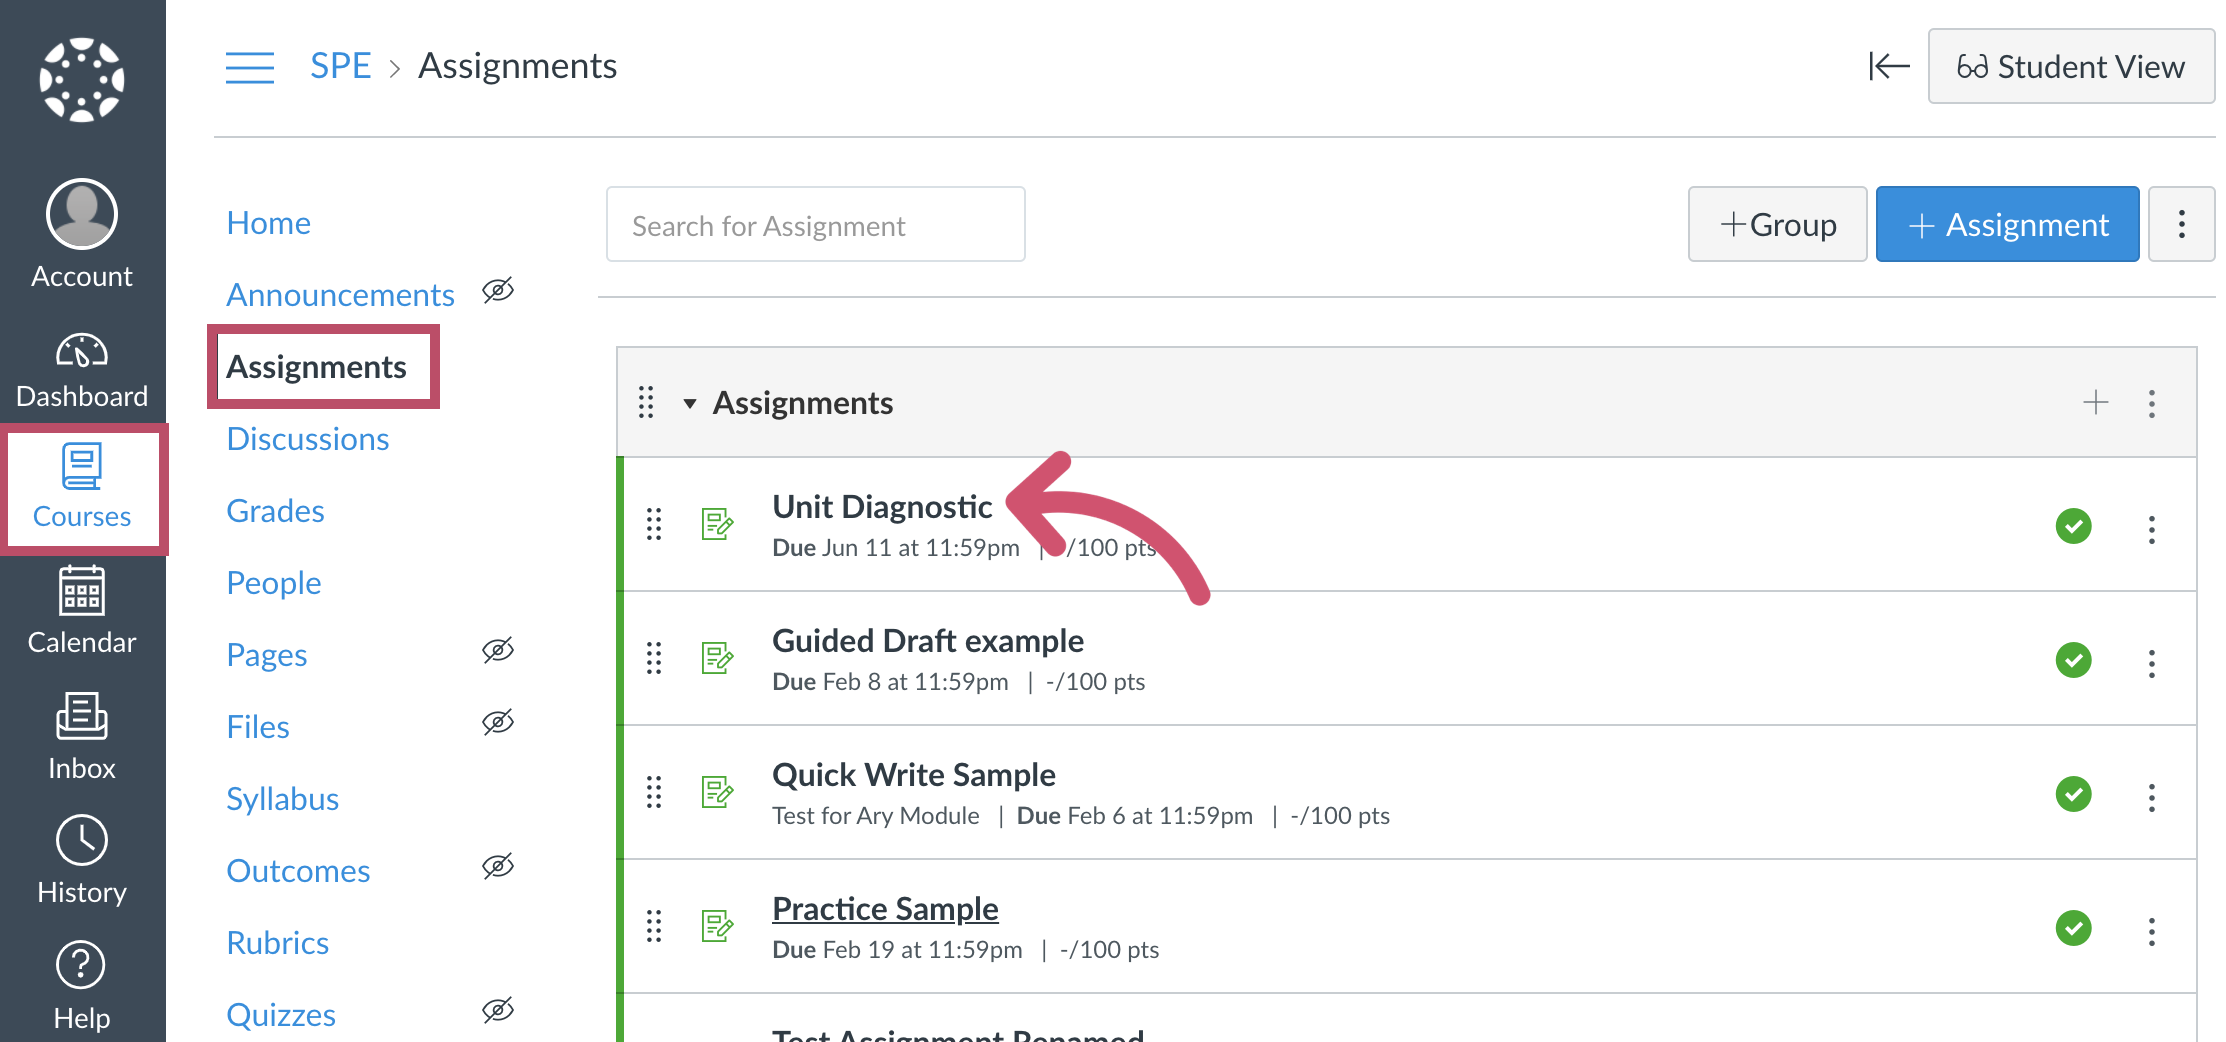The height and width of the screenshot is (1042, 2226).
Task: Open the Account avatar menu
Action: point(82,234)
